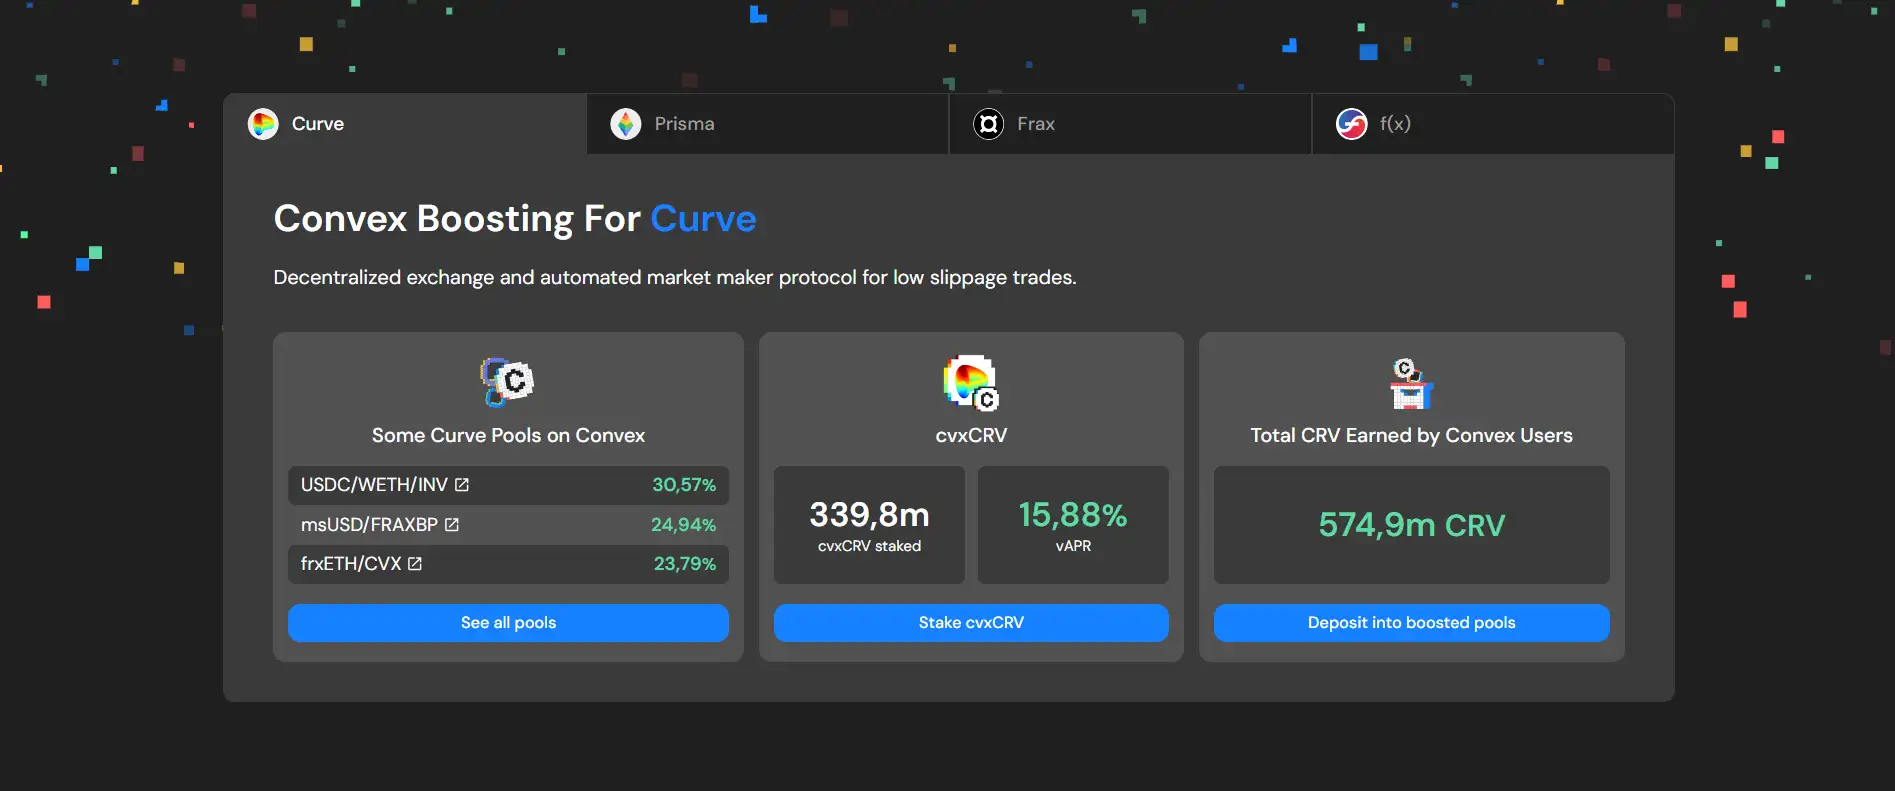Image resolution: width=1895 pixels, height=791 pixels.
Task: Switch to the Prisma tab
Action: [x=767, y=124]
